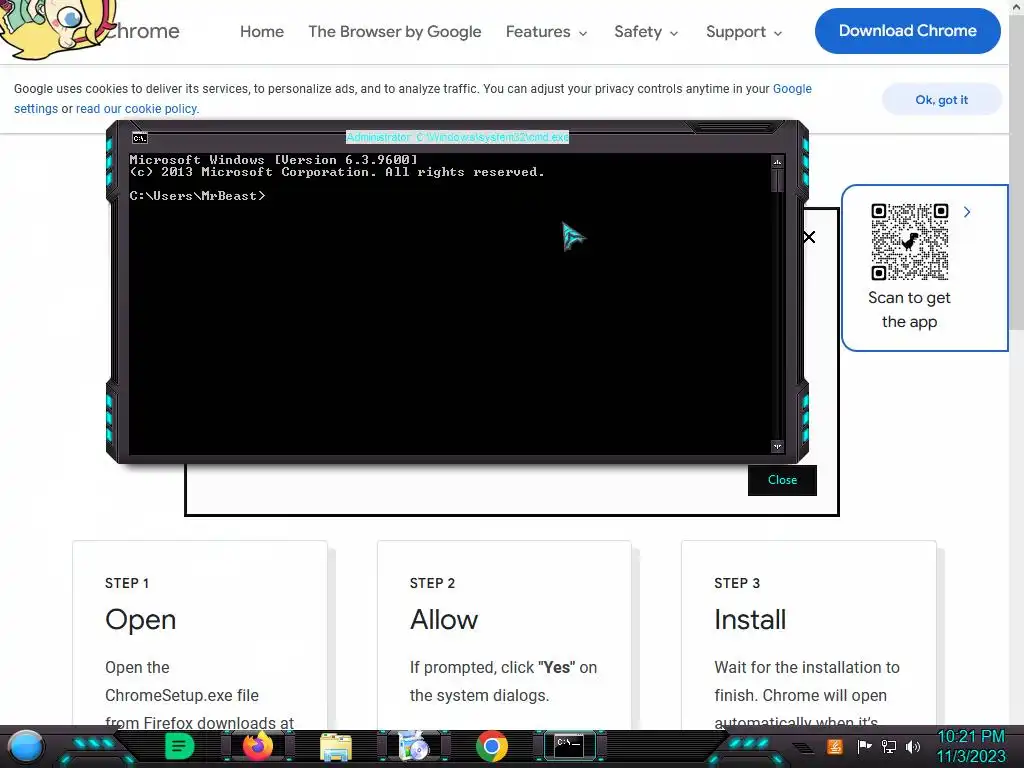The height and width of the screenshot is (768, 1024).
Task: Click the orange Java tray icon
Action: (x=834, y=746)
